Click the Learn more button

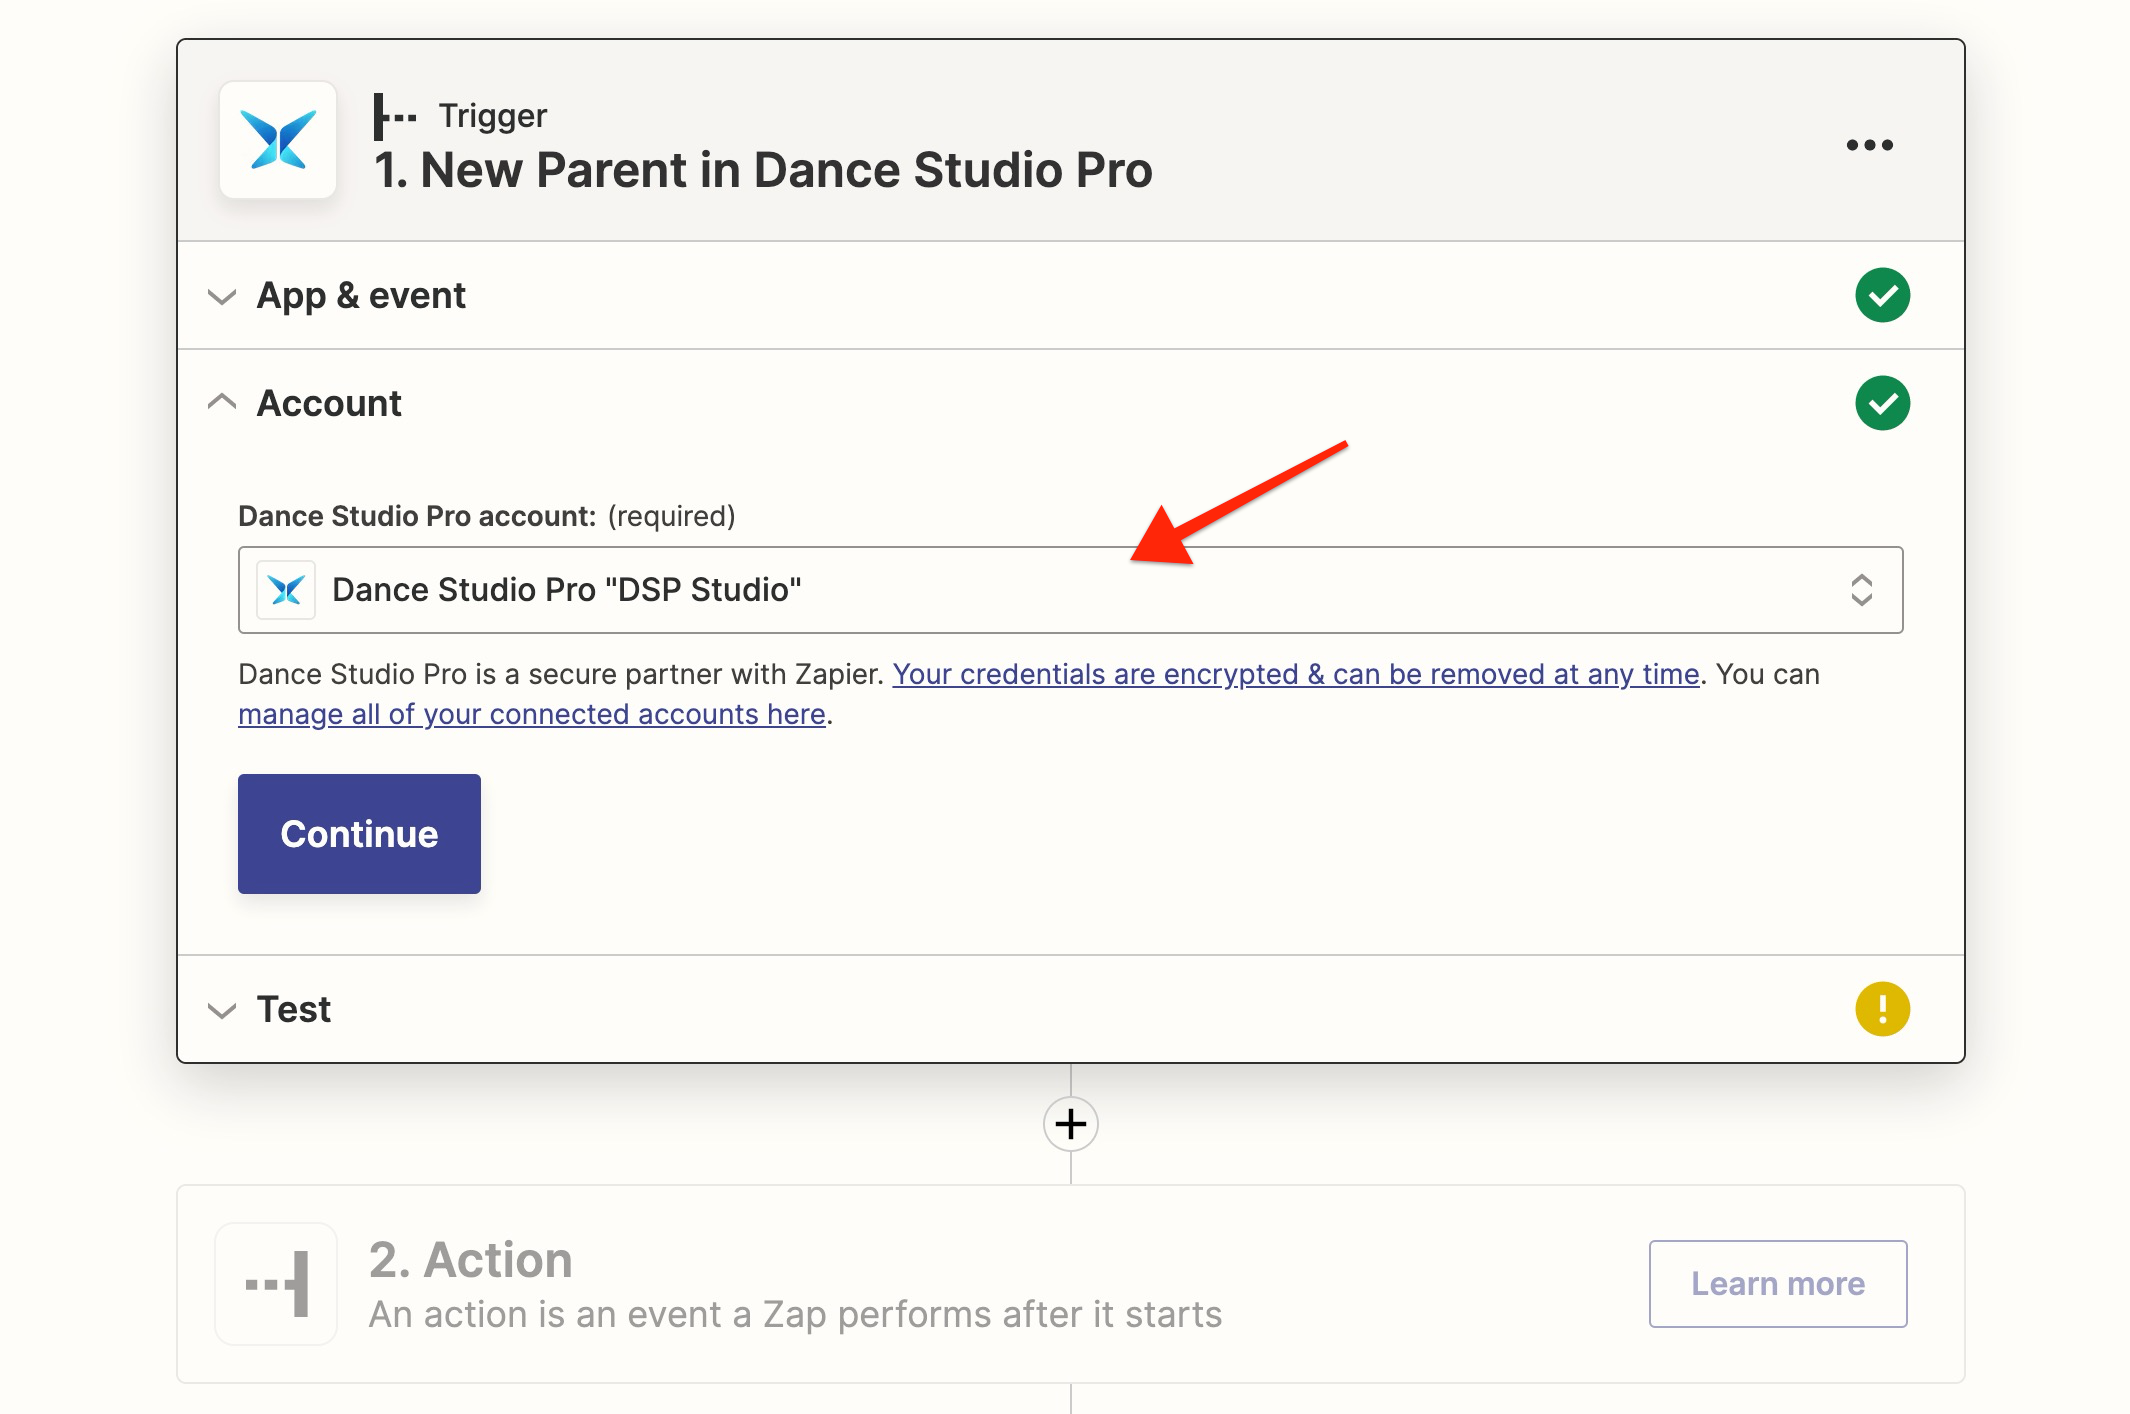pos(1778,1284)
